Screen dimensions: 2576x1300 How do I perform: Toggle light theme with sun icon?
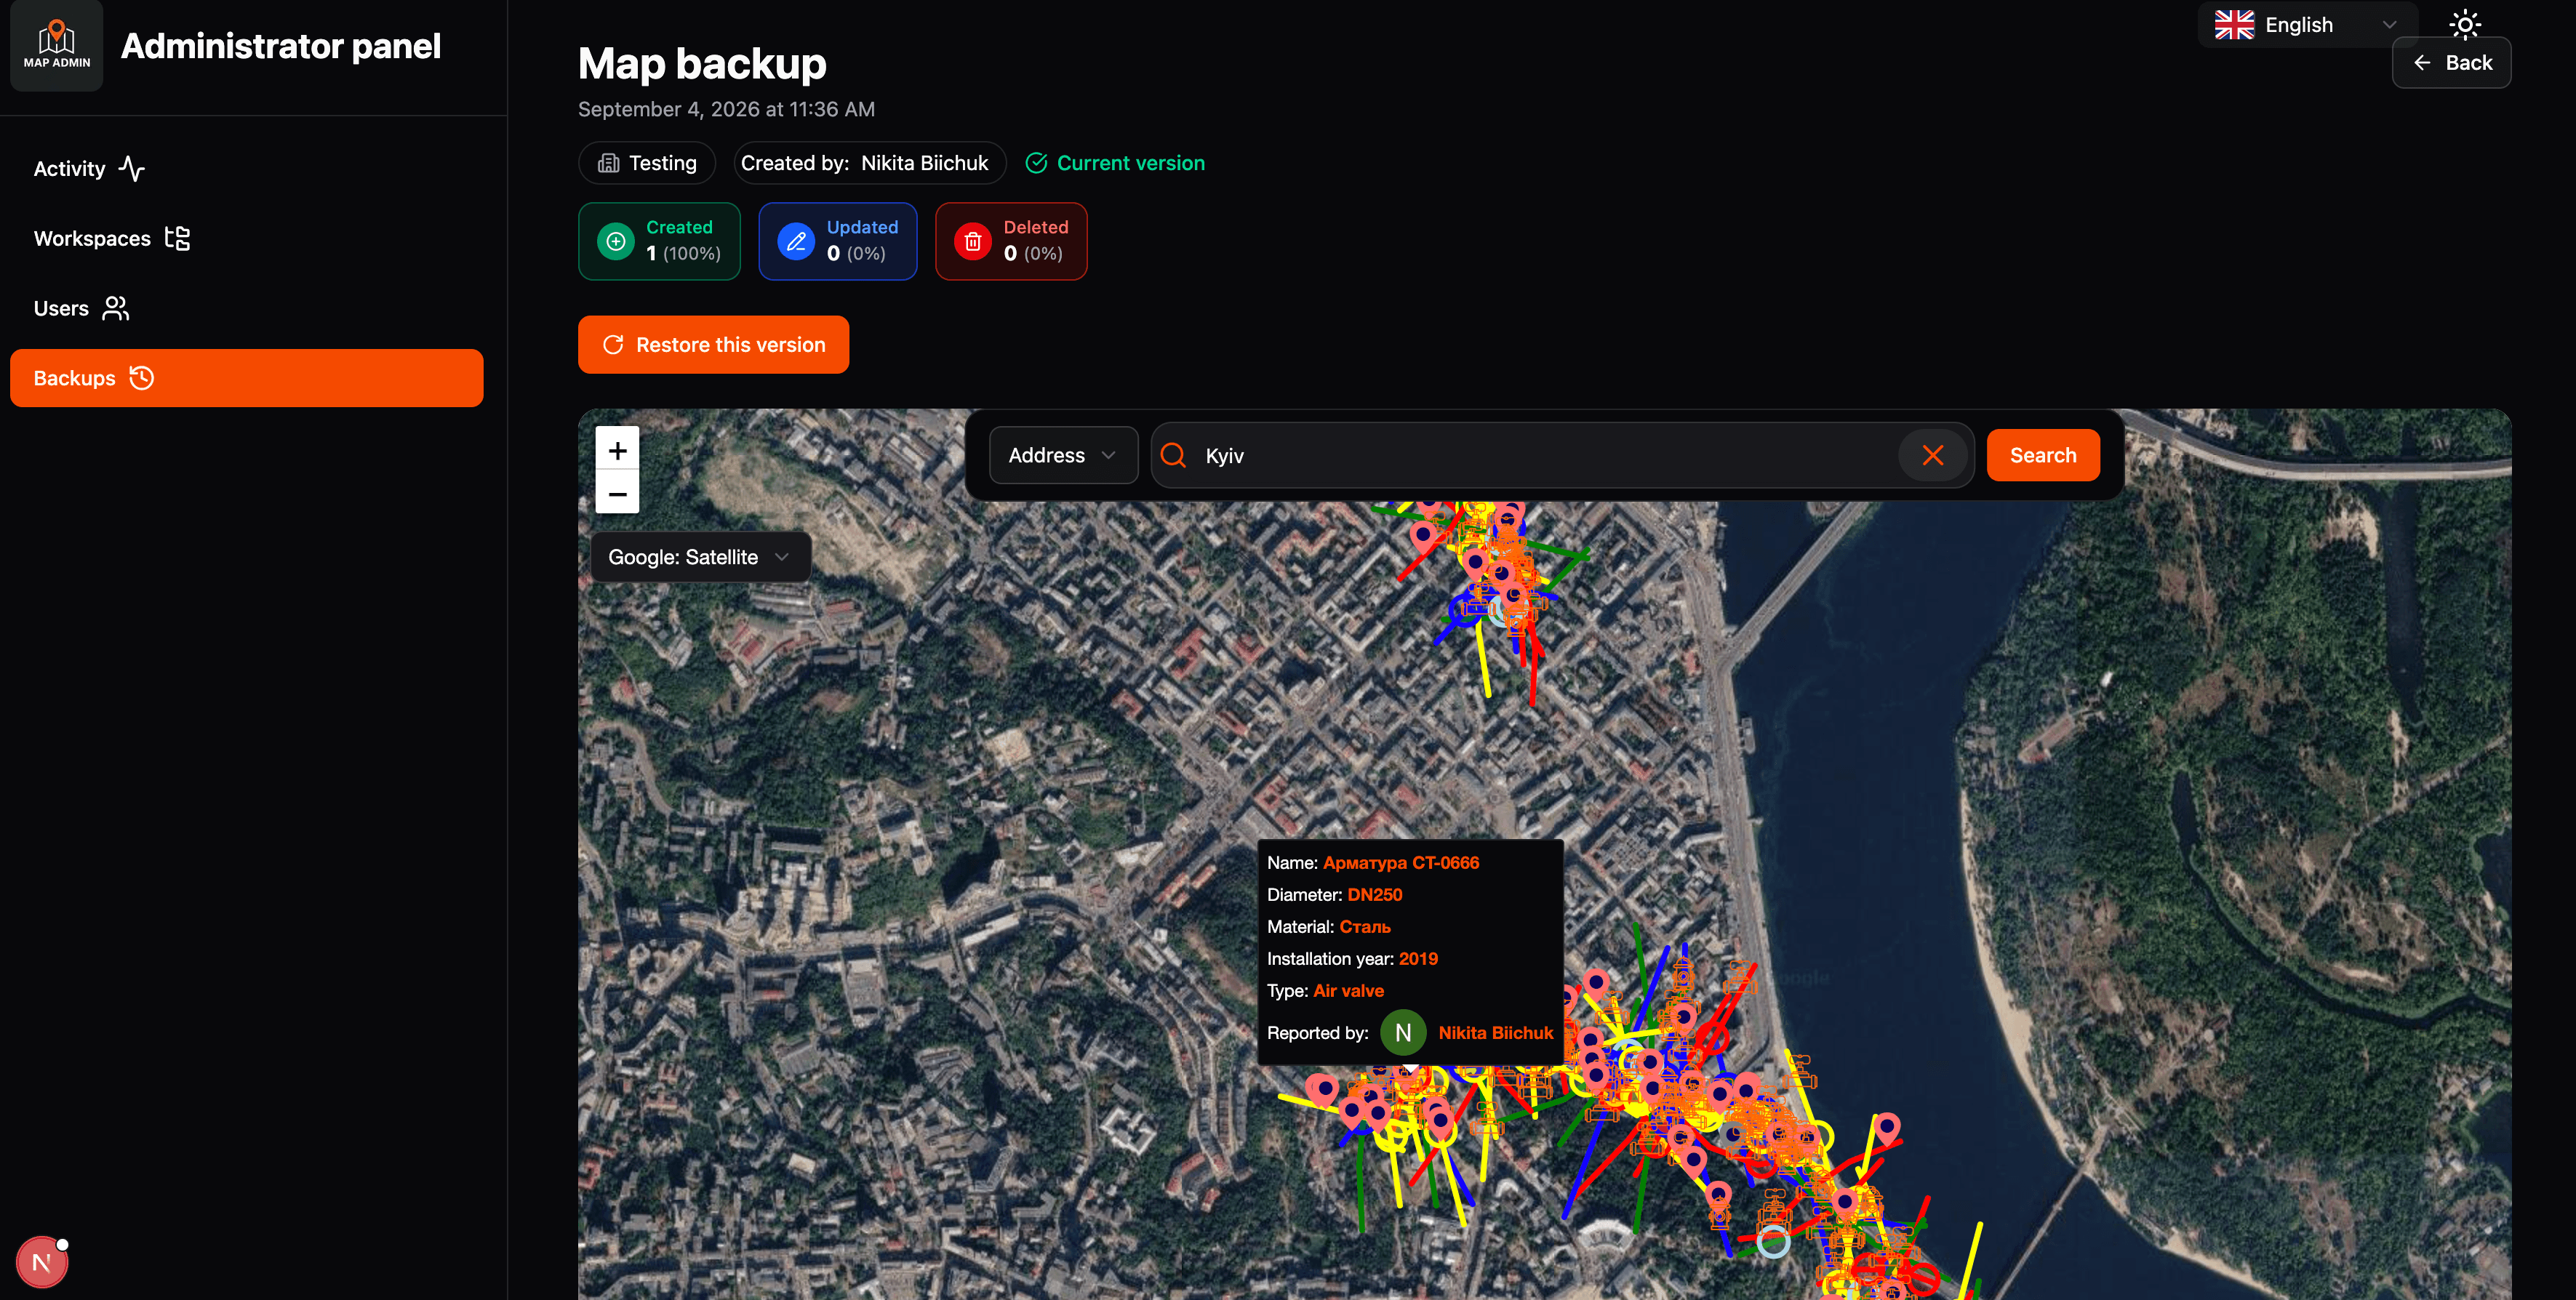2465,24
